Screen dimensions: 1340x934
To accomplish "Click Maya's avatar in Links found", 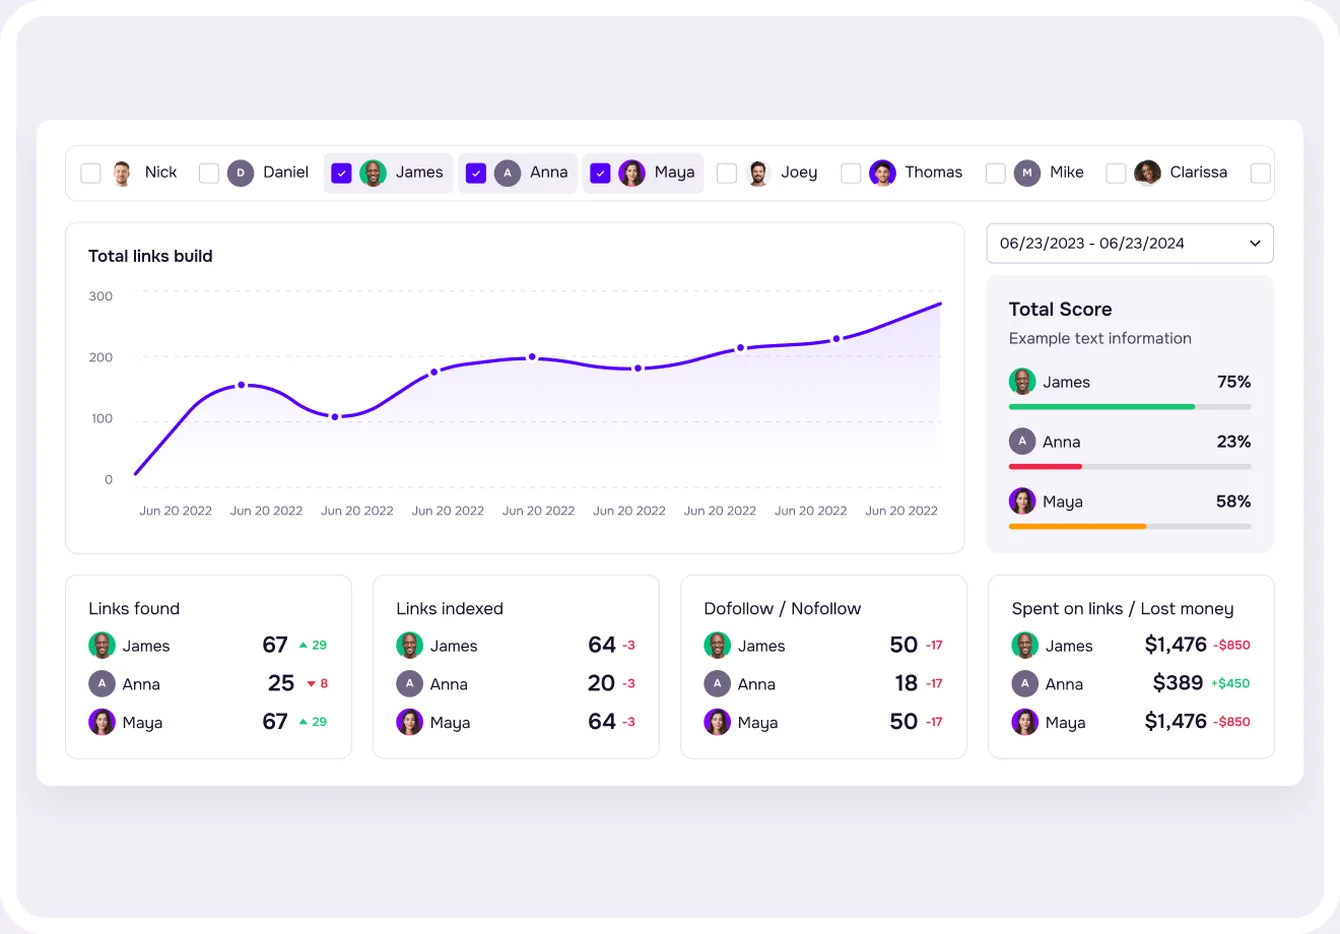I will pyautogui.click(x=102, y=722).
